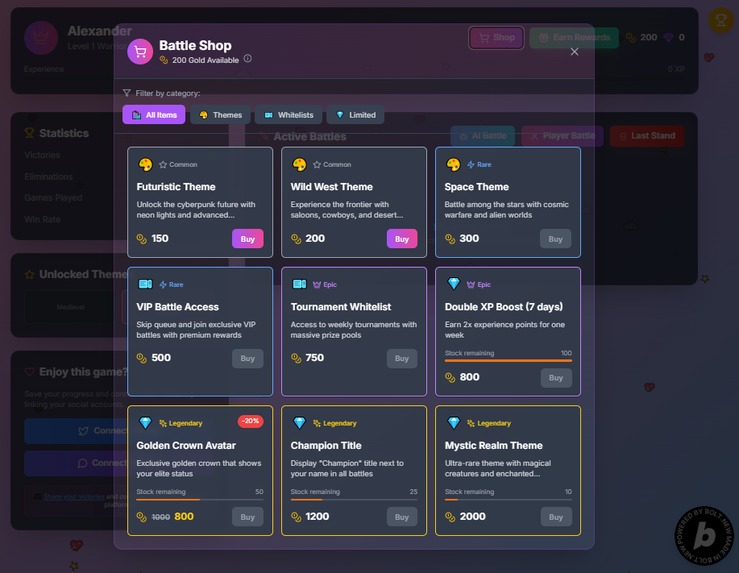739x573 pixels.
Task: Click Buy on Mystic Realm Theme
Action: point(556,517)
